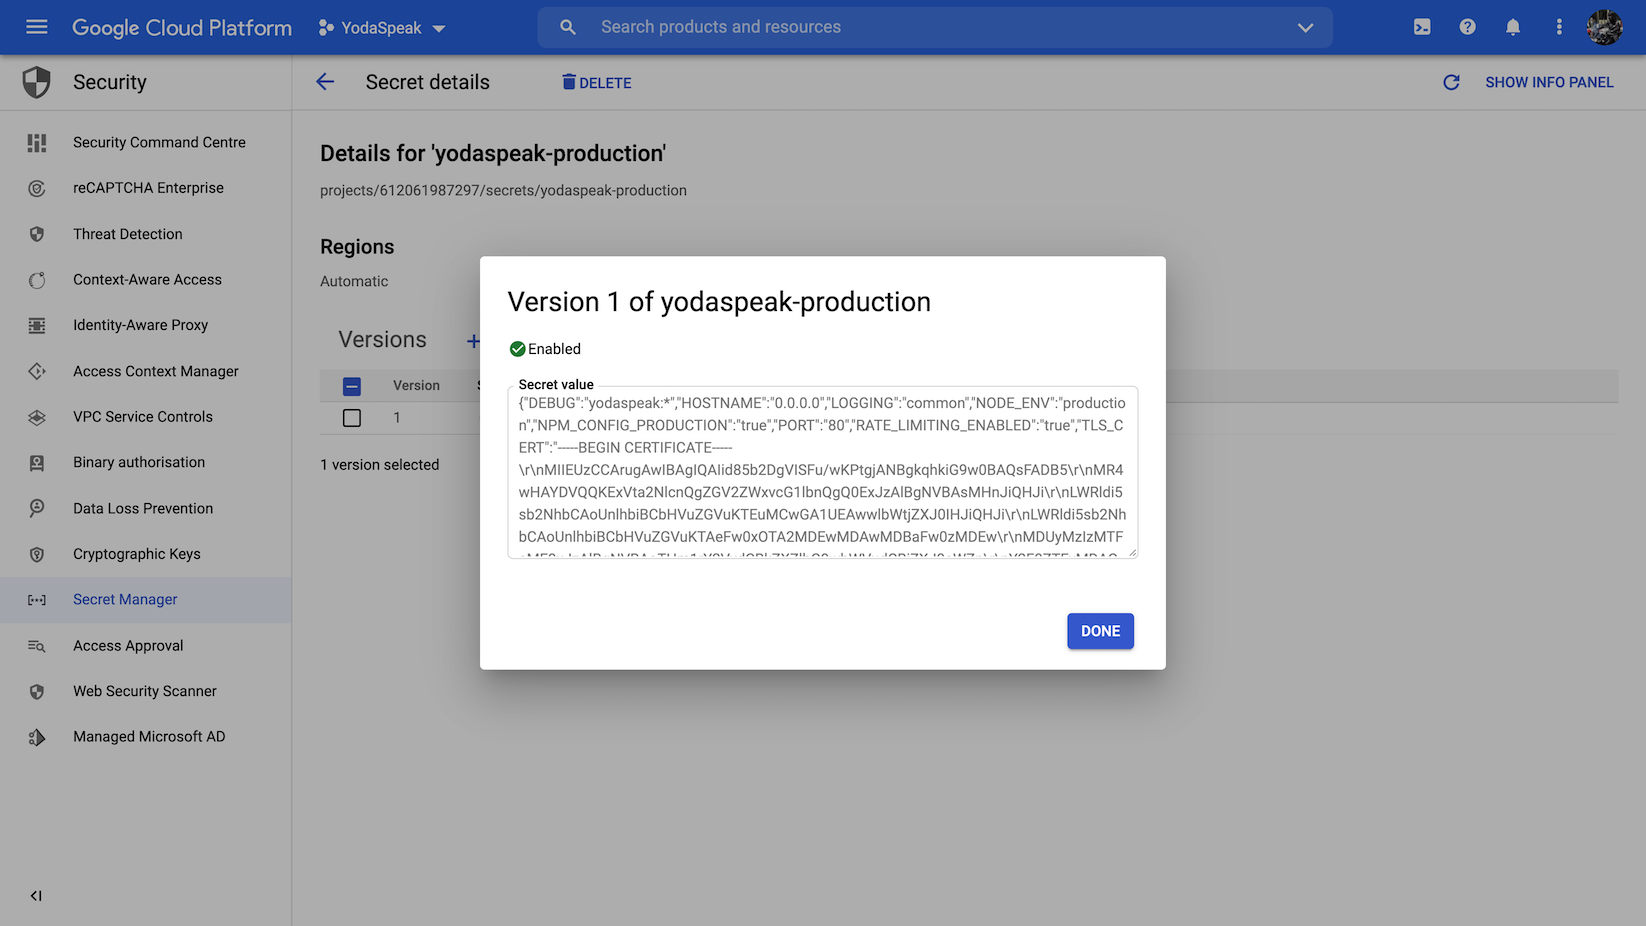Click the Binary authorisation icon
Image resolution: width=1646 pixels, height=926 pixels.
click(x=37, y=463)
